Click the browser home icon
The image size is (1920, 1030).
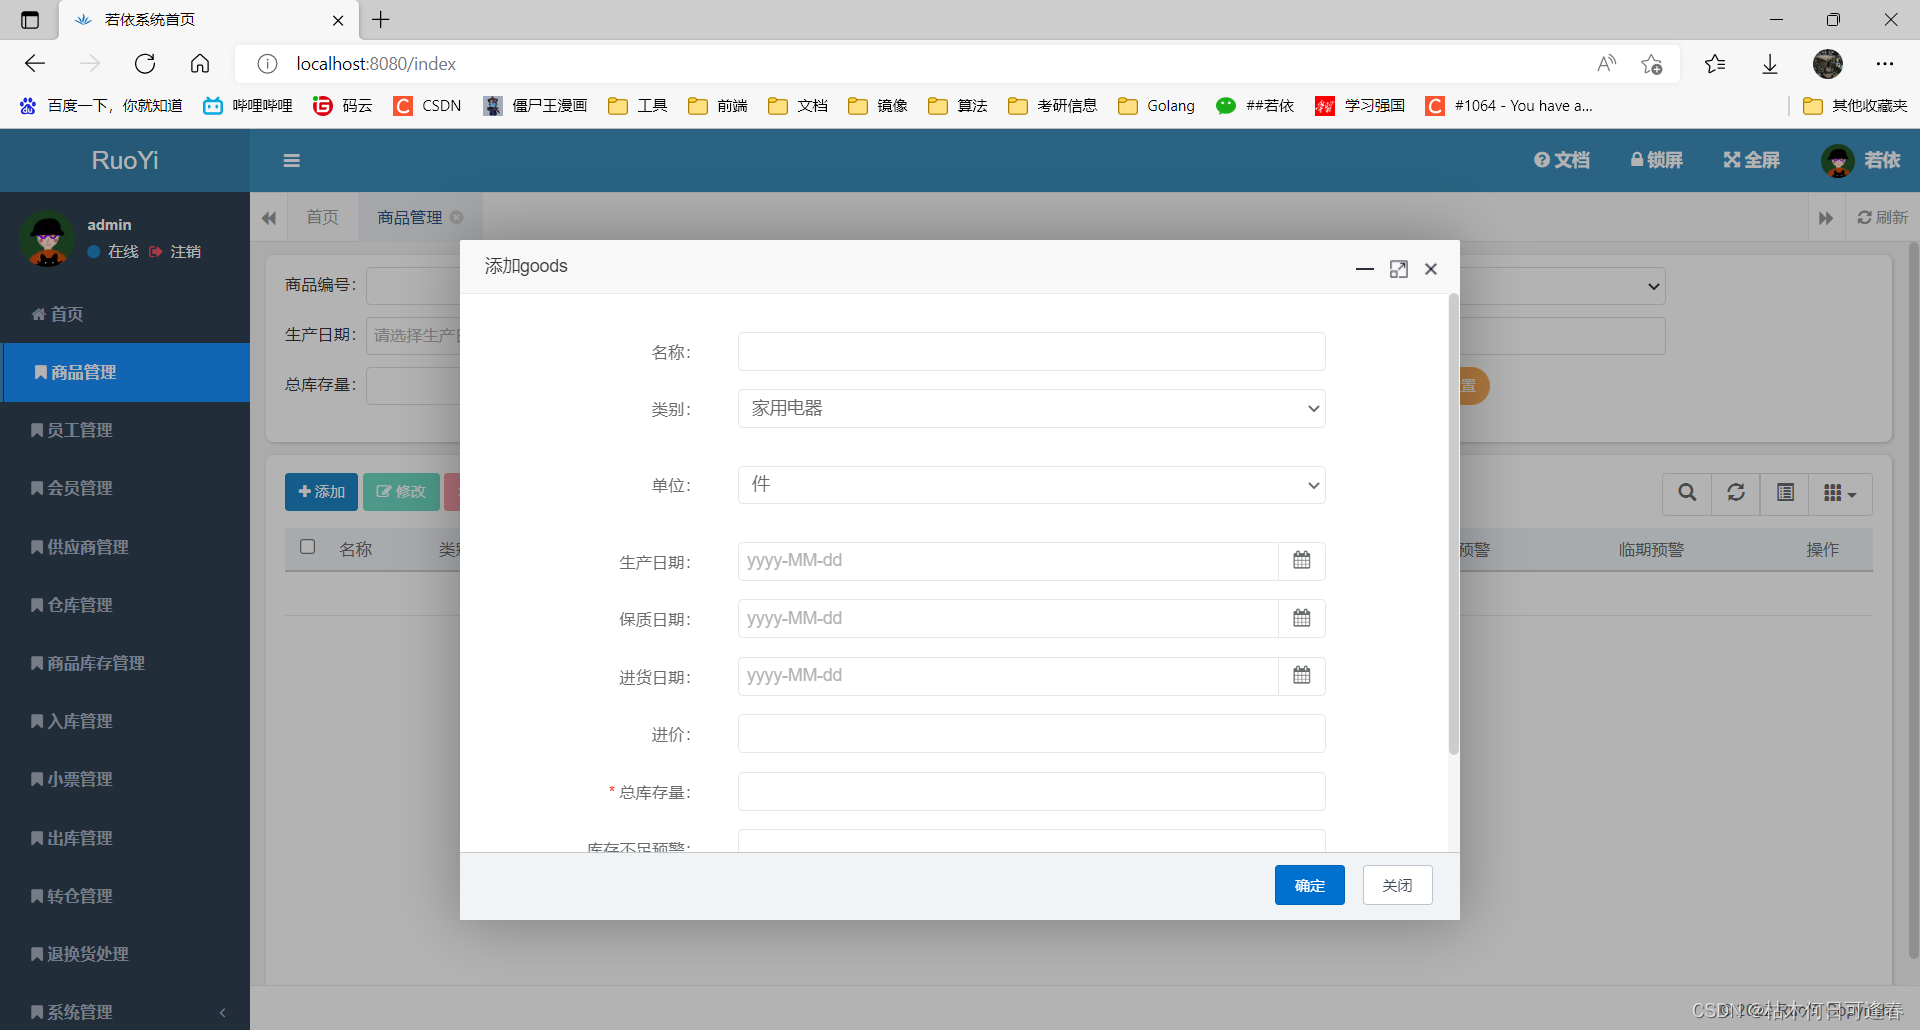click(x=200, y=64)
